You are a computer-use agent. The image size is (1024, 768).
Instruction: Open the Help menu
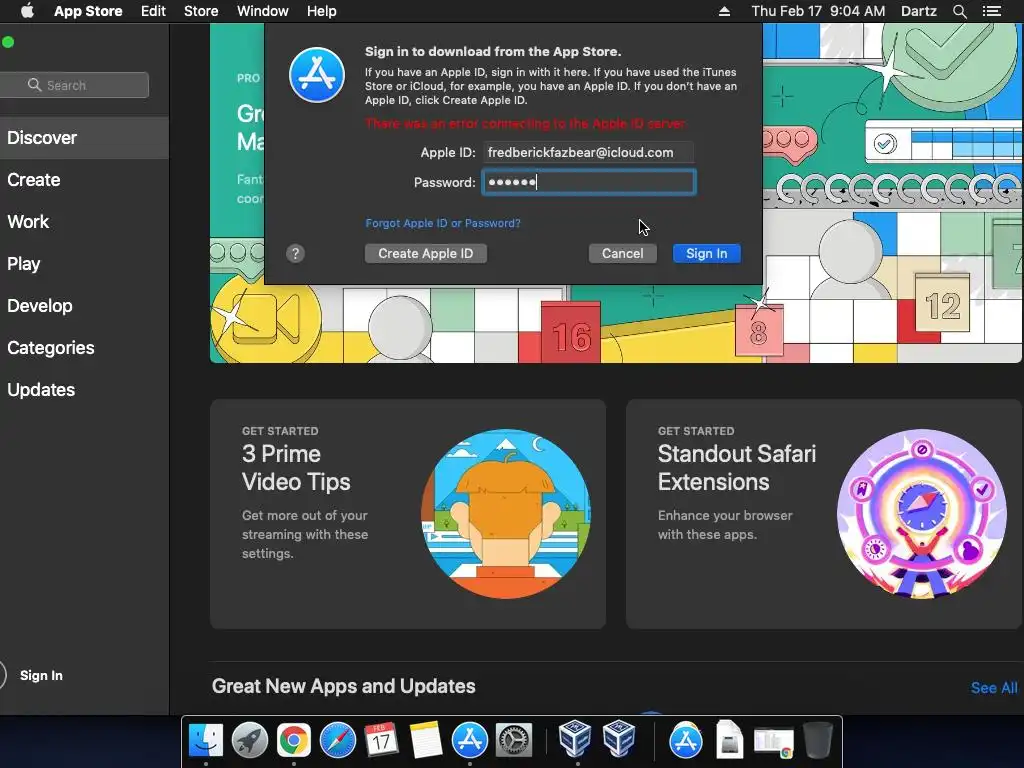(x=322, y=11)
